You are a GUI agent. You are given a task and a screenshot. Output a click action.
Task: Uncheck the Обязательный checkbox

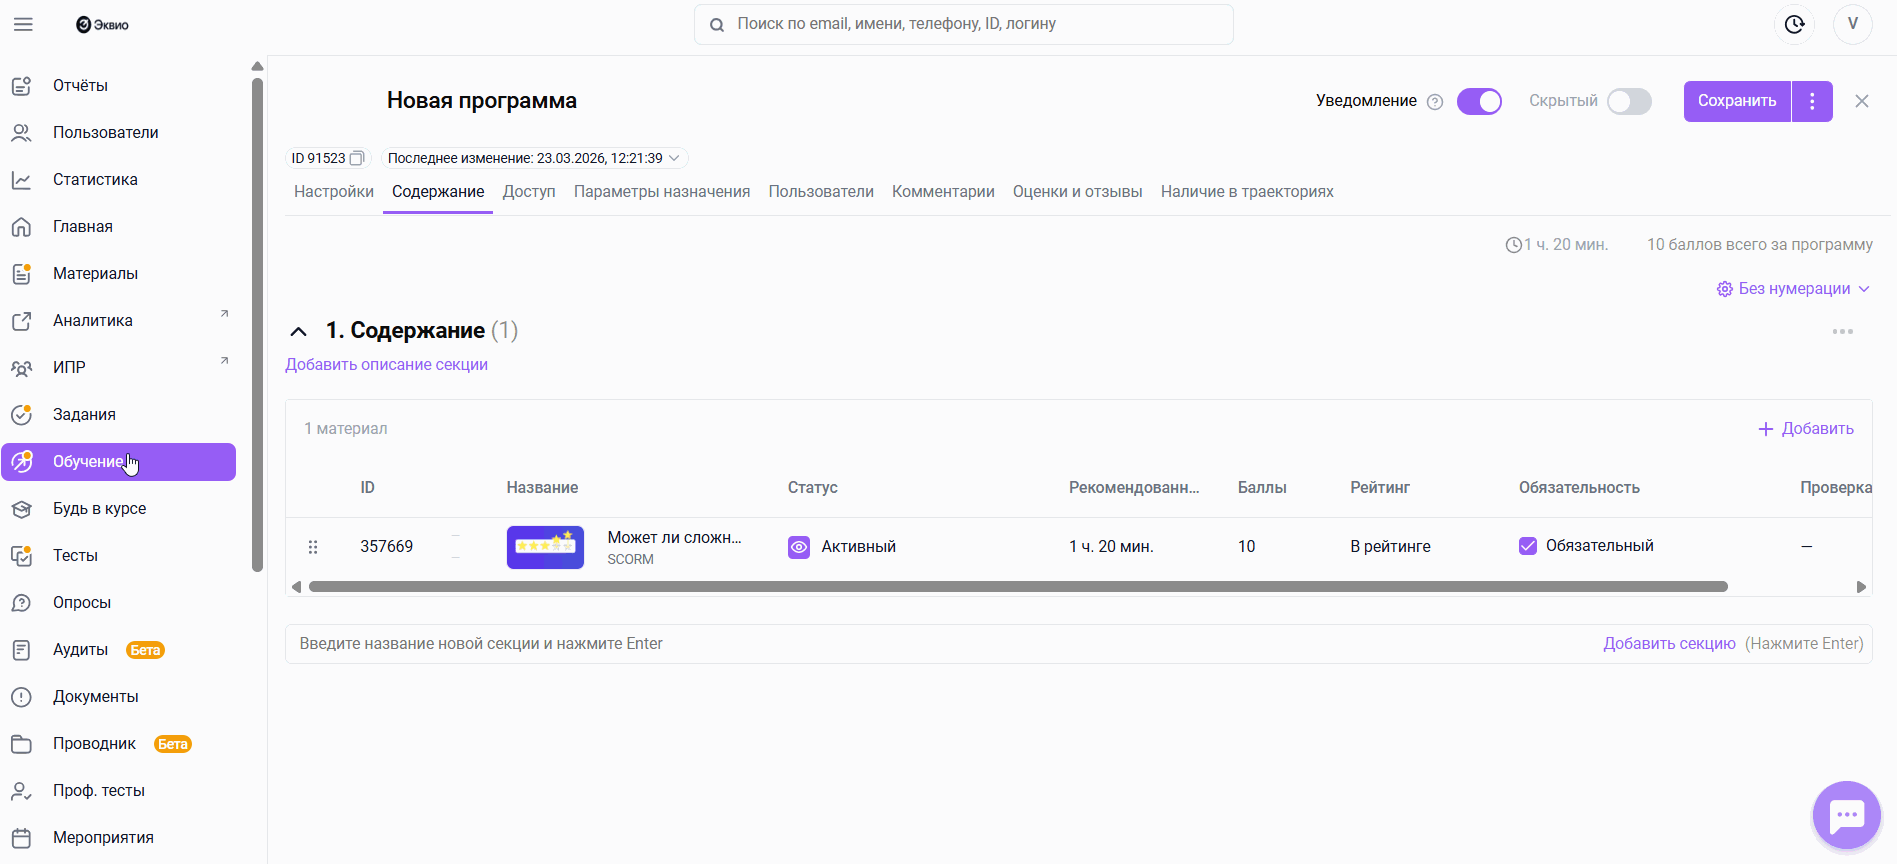(1528, 546)
